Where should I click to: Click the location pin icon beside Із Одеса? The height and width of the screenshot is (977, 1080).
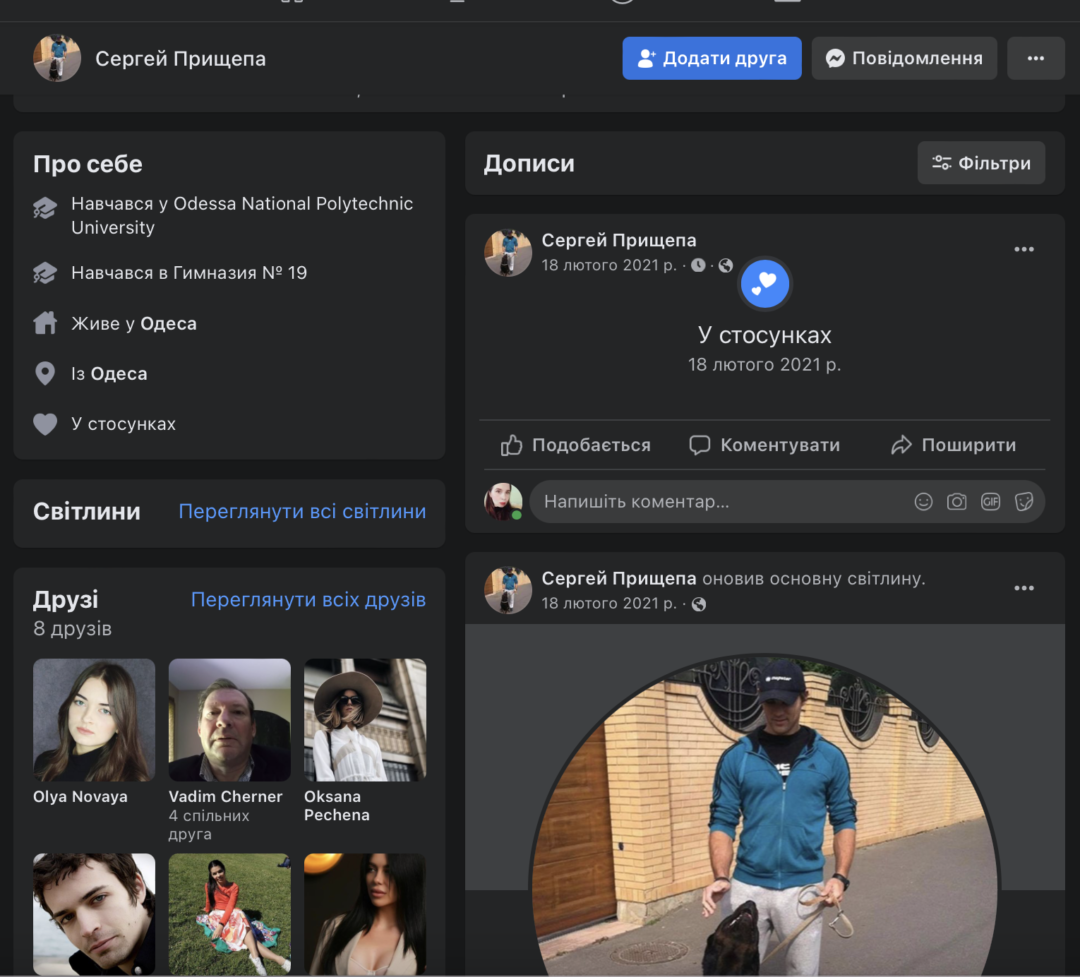(45, 373)
